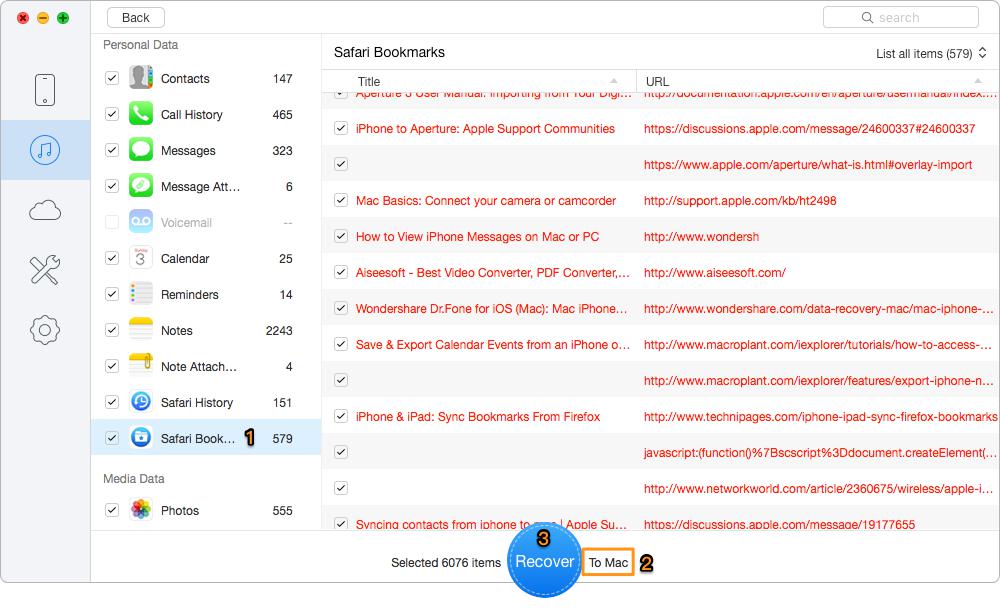
Task: Open the settings gear icon
Action: click(45, 330)
